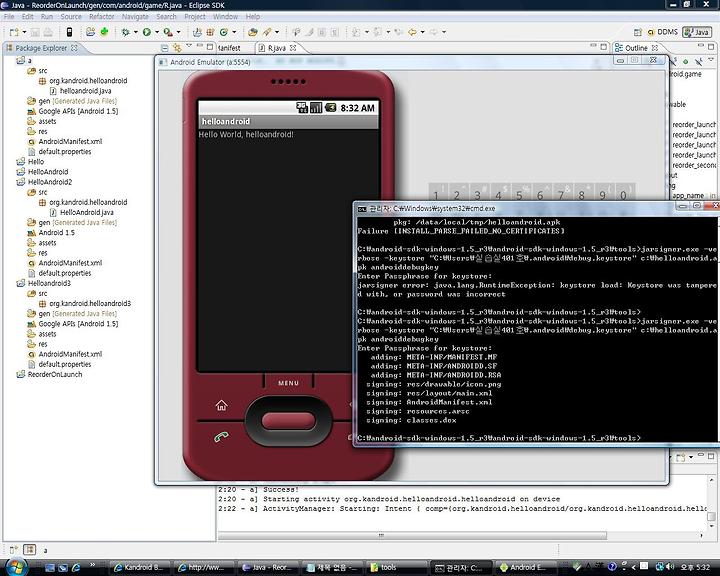Open the Navigate menu
The height and width of the screenshot is (576, 720).
135,17
